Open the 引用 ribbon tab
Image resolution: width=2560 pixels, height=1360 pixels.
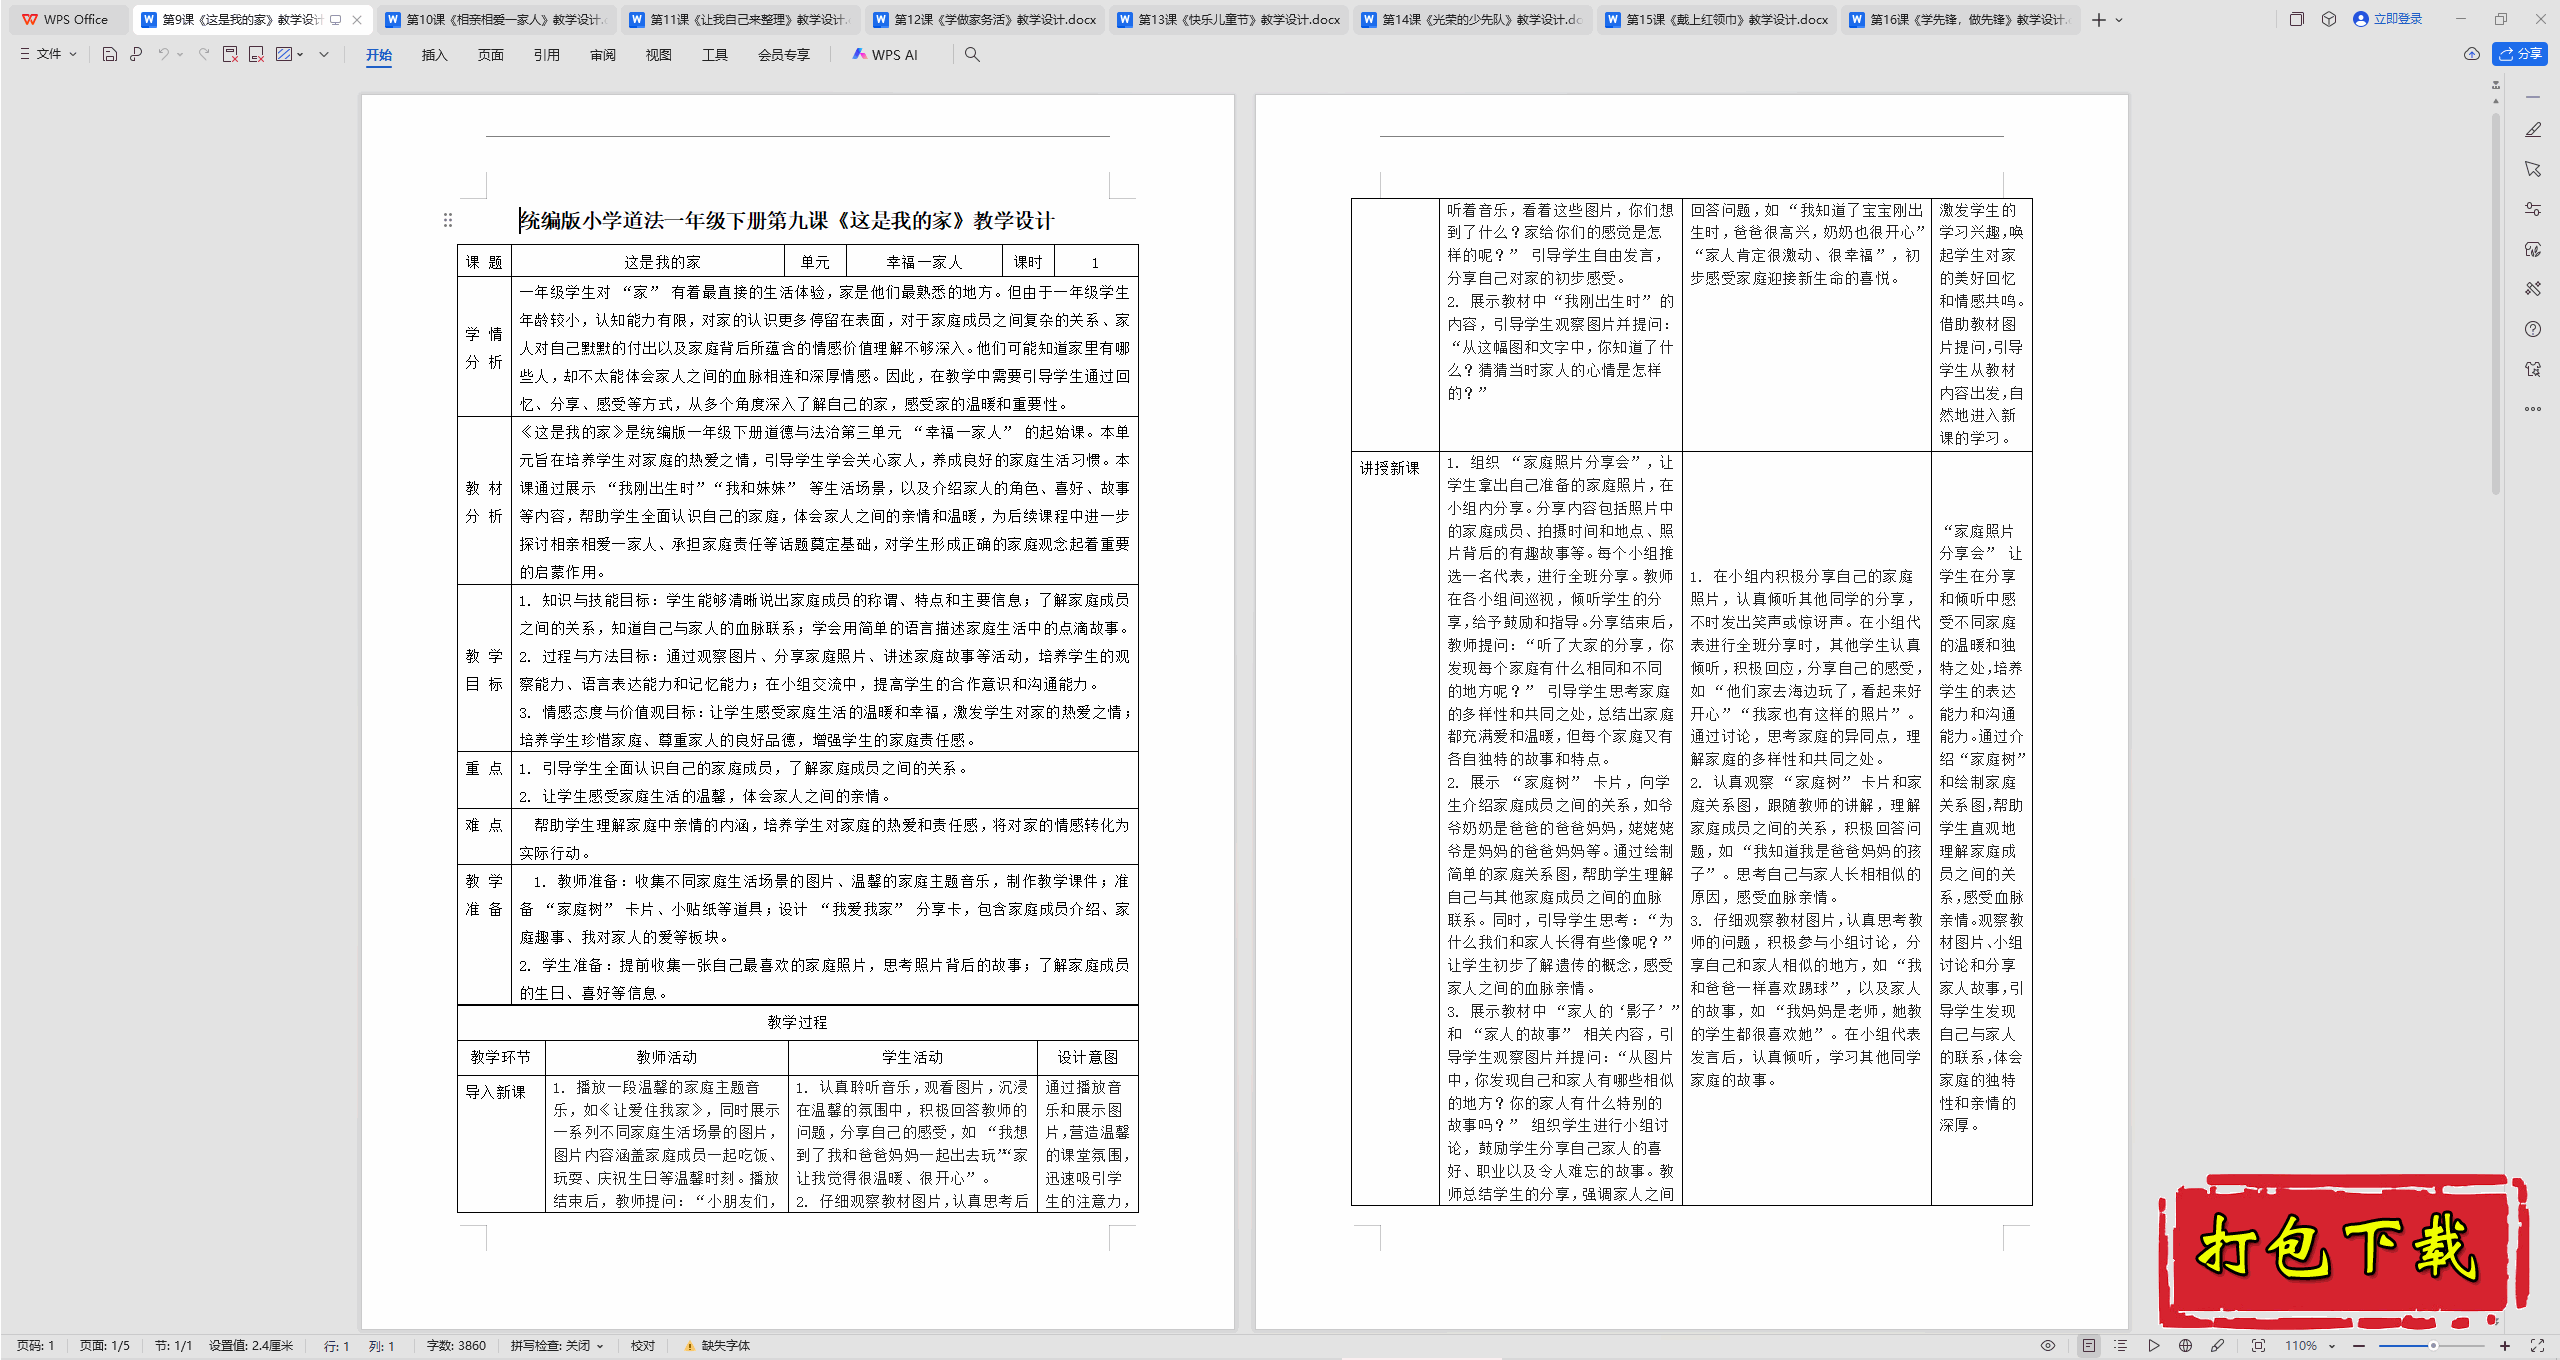(x=546, y=55)
